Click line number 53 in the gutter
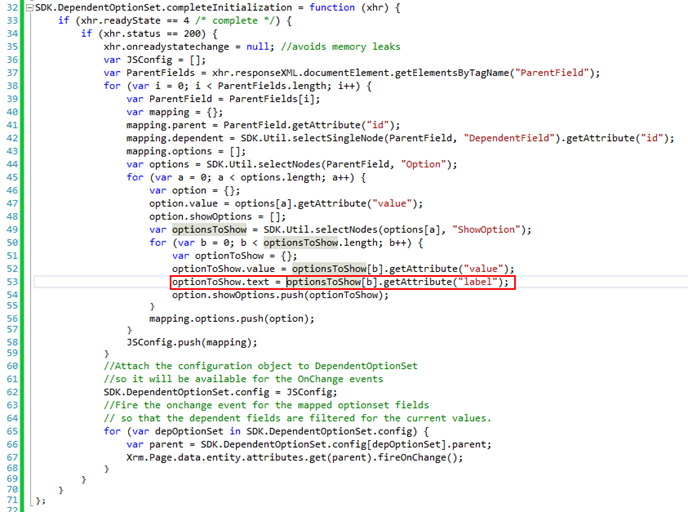Screen dimensions: 688x512 tap(12, 282)
